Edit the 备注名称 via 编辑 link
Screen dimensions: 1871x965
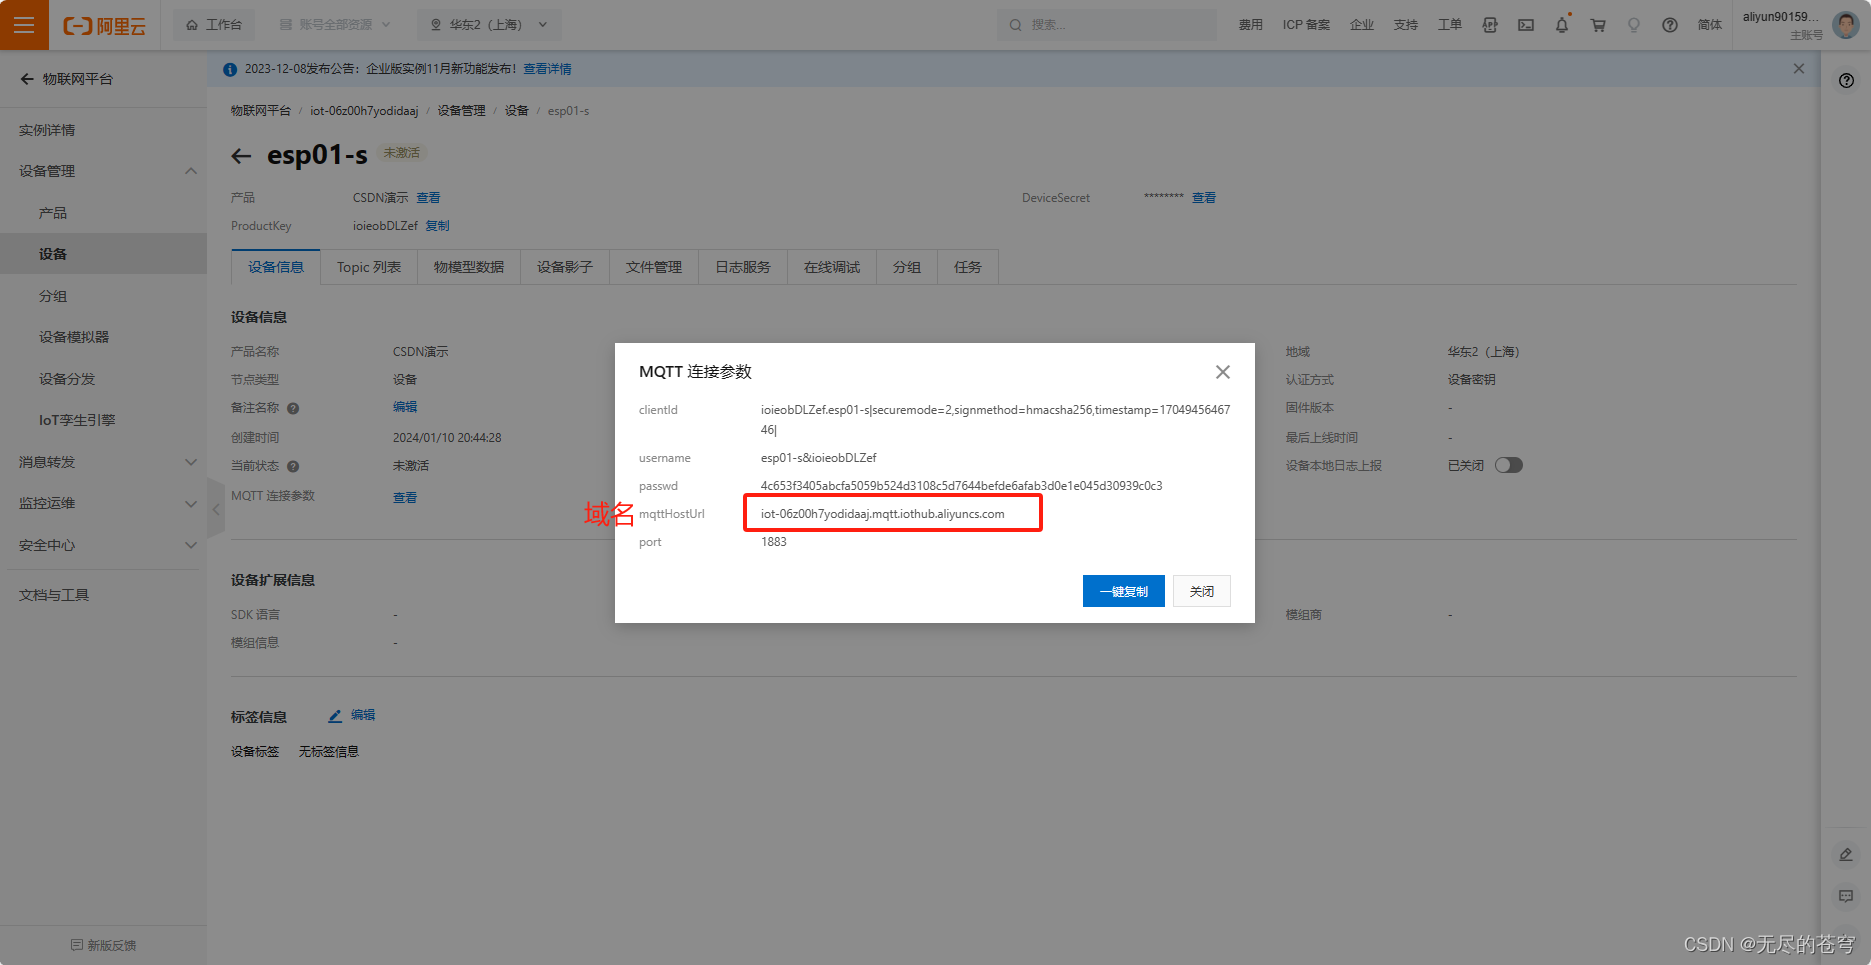pyautogui.click(x=405, y=407)
